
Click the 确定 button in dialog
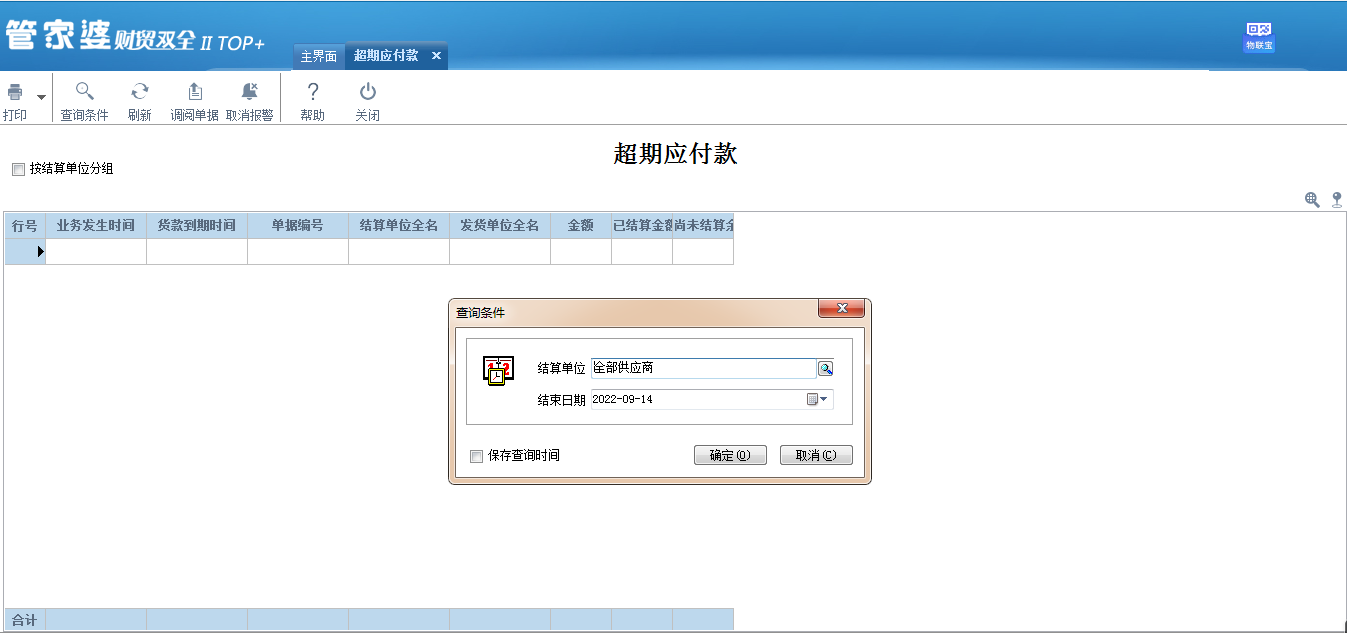click(730, 456)
